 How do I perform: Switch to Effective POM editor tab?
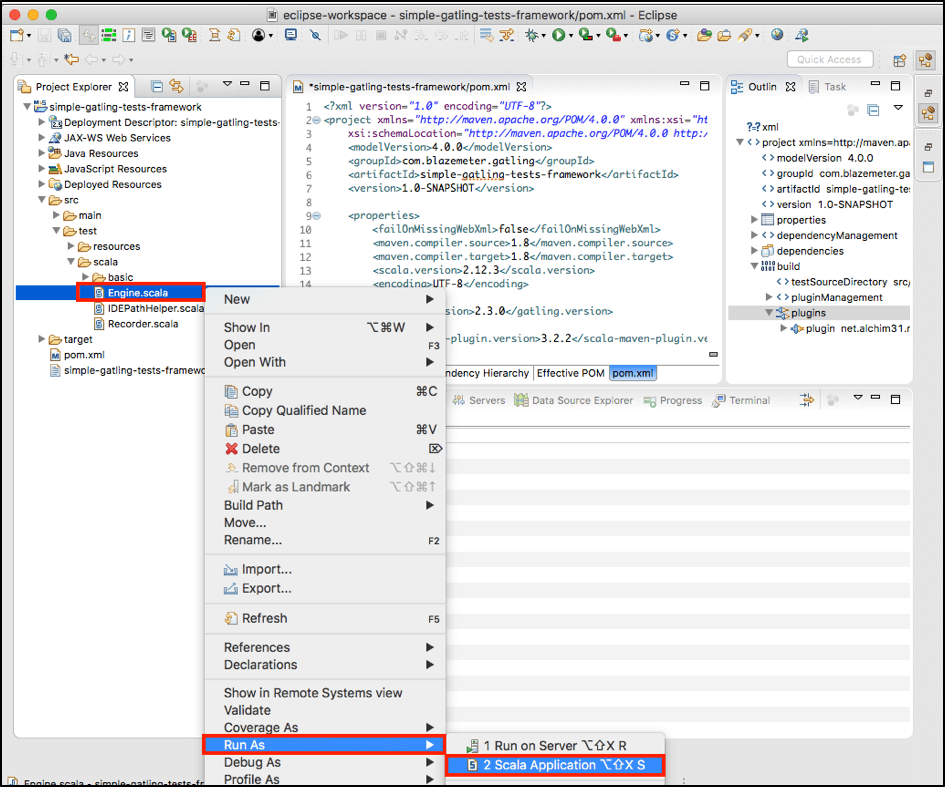(570, 373)
